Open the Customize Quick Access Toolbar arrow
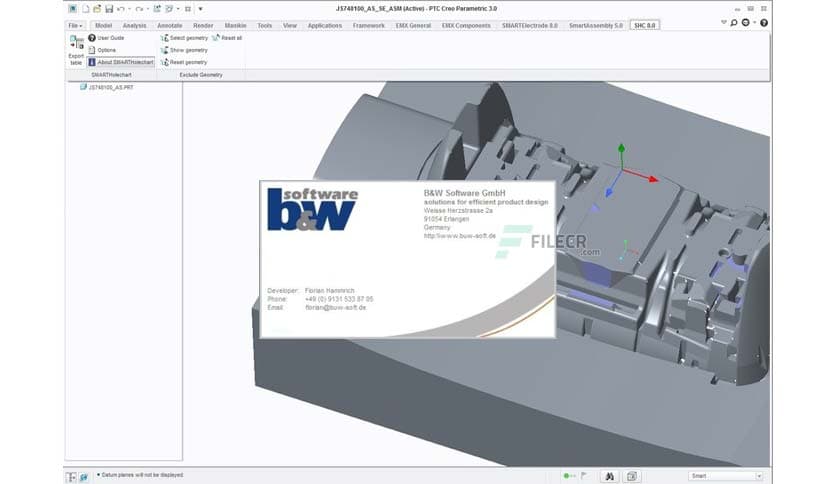The width and height of the screenshot is (836, 484). 200,9
